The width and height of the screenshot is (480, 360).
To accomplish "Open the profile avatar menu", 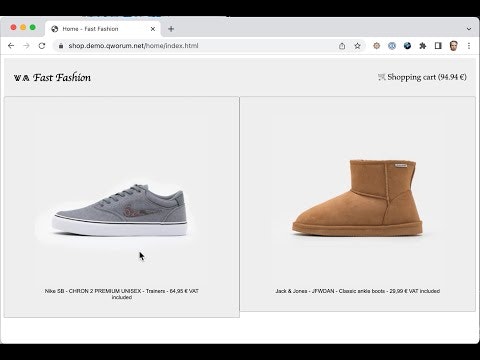I will (x=453, y=46).
